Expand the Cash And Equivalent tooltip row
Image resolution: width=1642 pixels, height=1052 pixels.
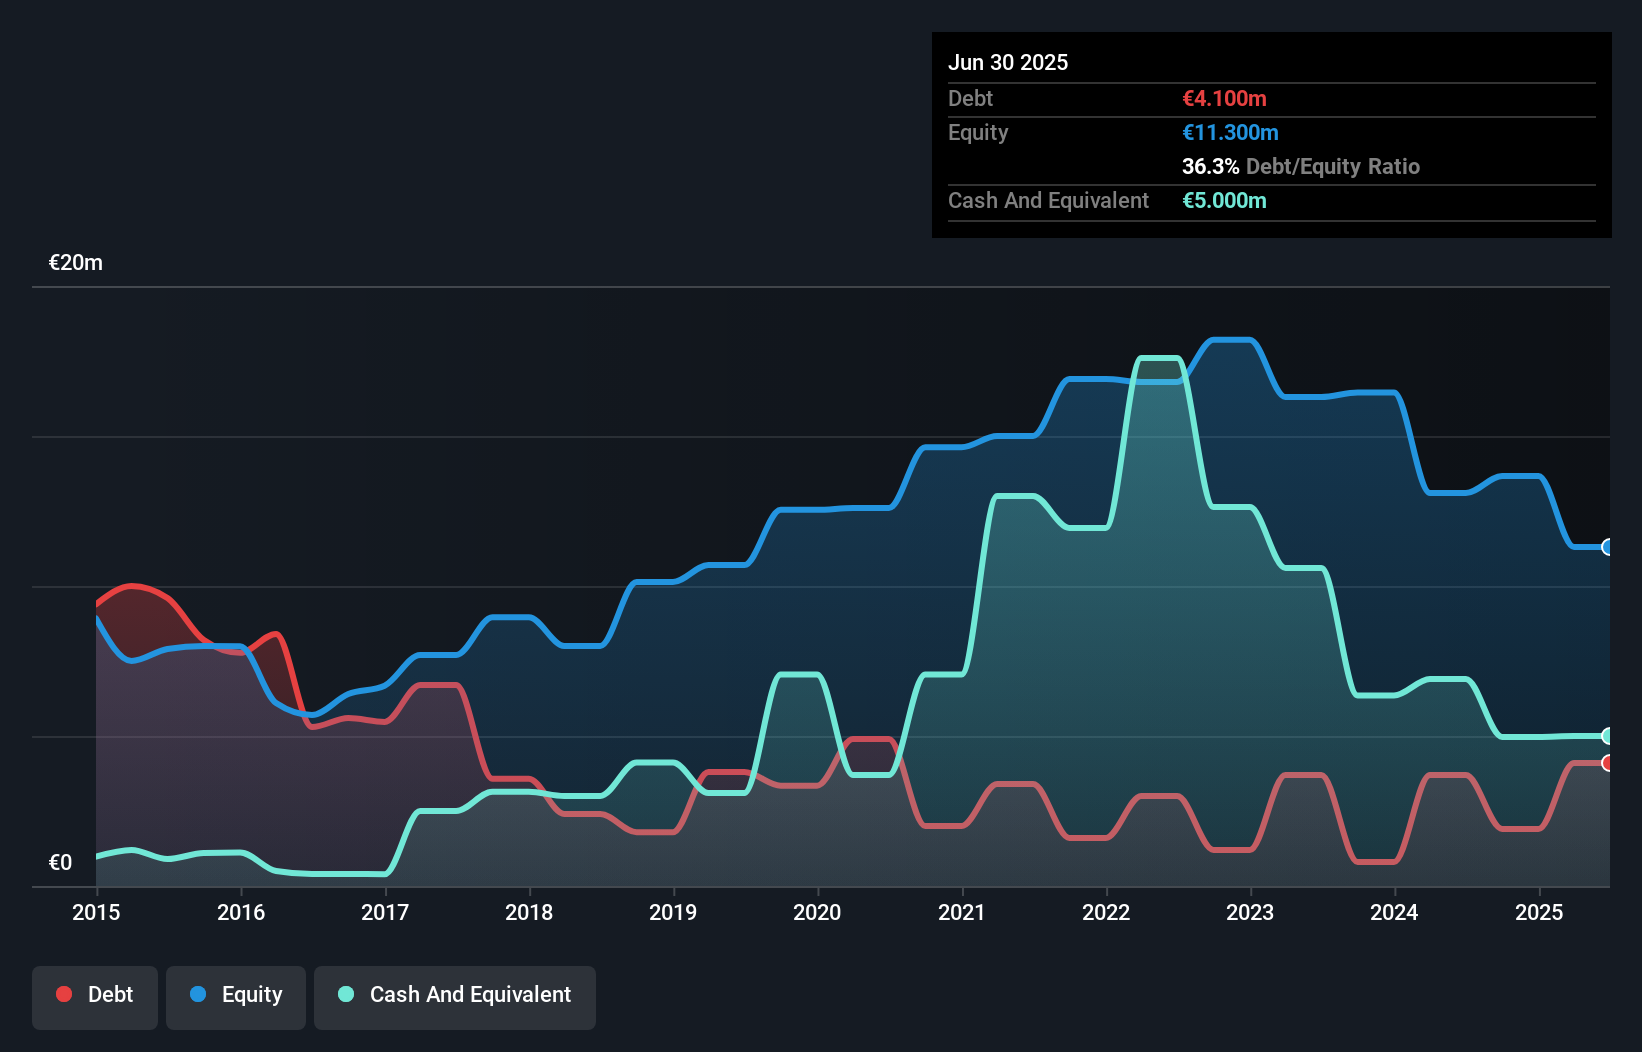pos(1048,200)
